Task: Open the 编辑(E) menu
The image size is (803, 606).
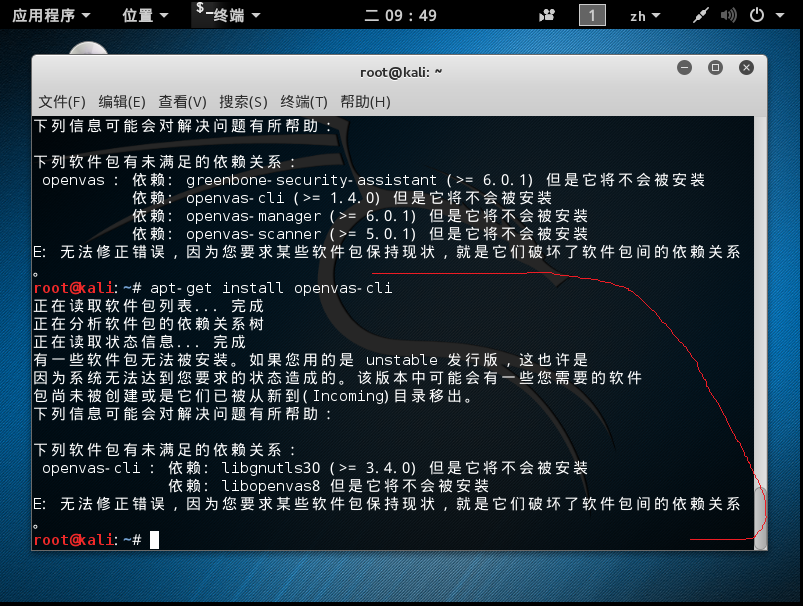Action: coord(122,102)
